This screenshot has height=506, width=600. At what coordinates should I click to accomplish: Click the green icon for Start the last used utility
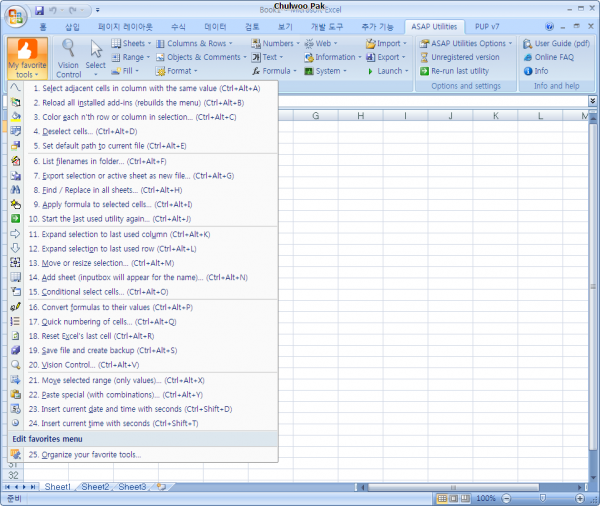coord(15,219)
